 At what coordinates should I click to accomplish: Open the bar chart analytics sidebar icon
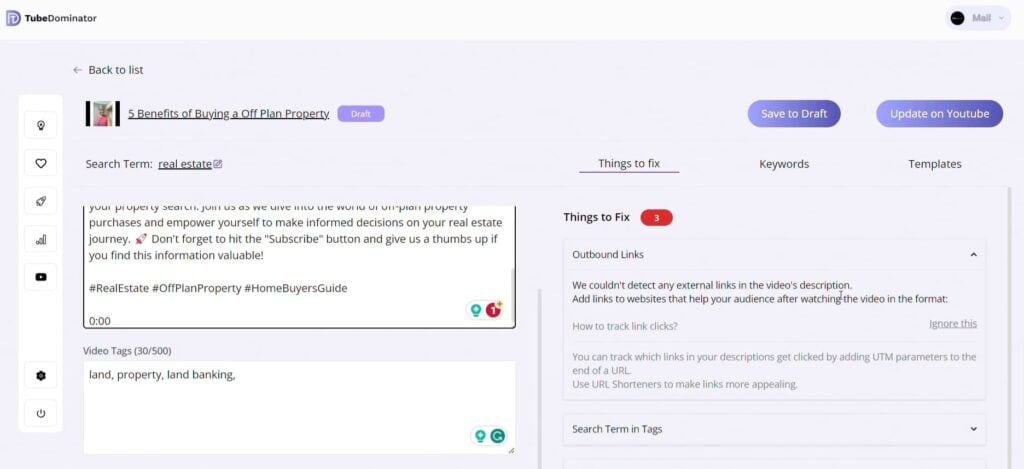tap(40, 239)
